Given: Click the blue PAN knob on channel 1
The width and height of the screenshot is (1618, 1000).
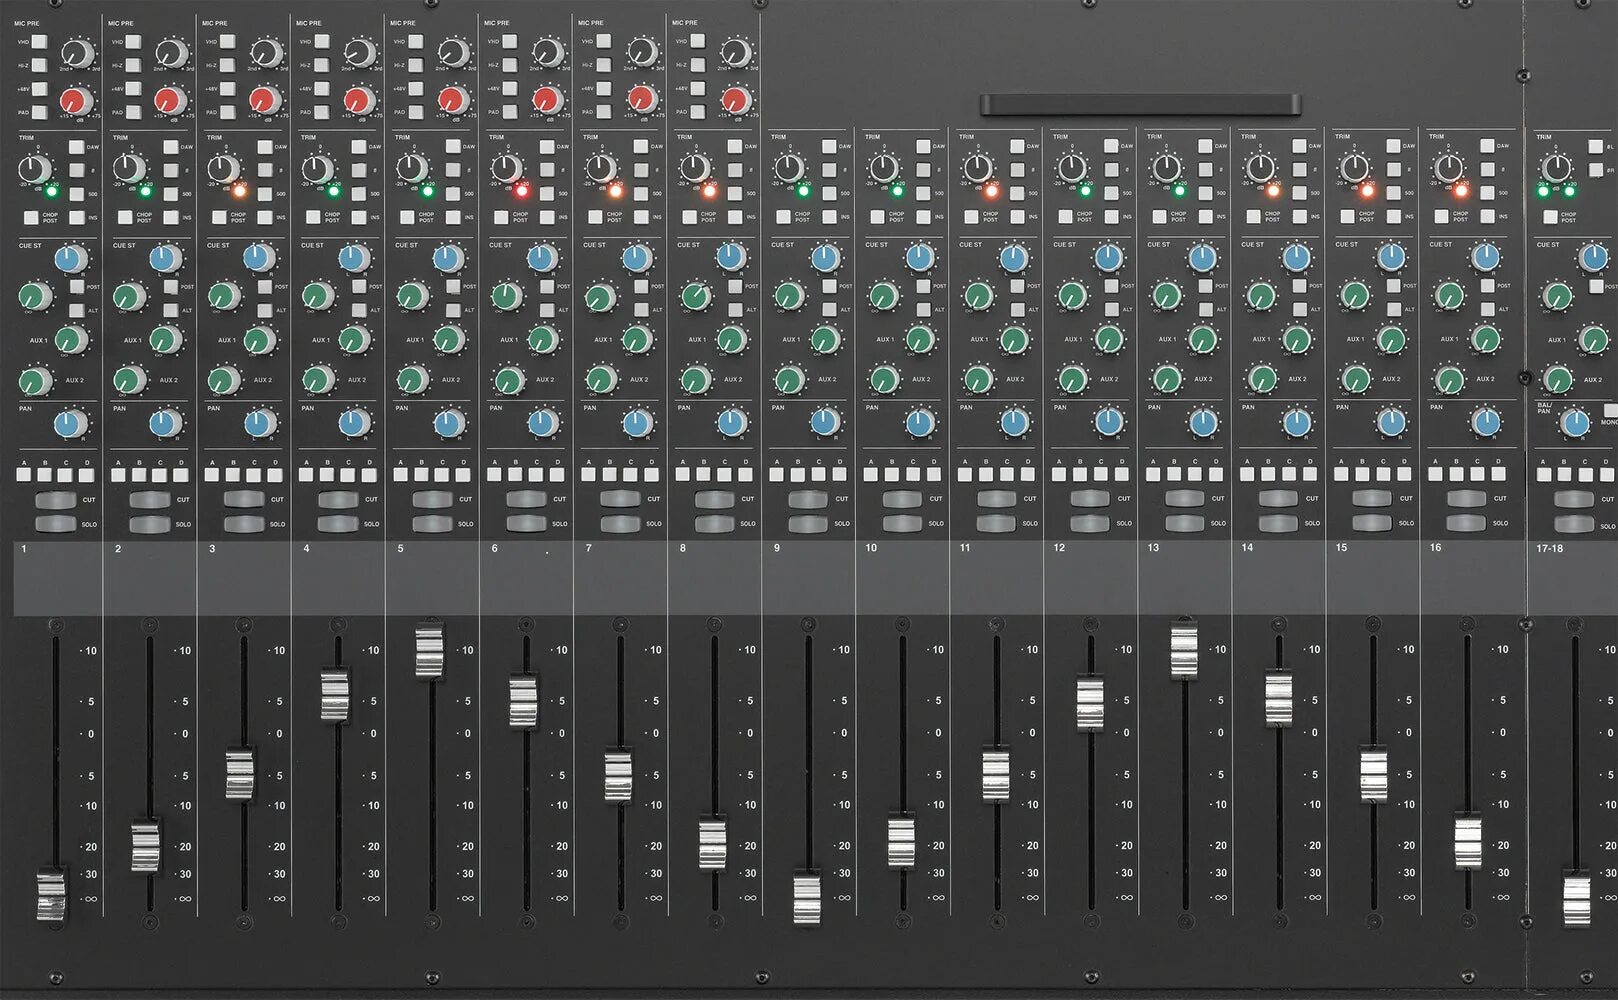Looking at the screenshot, I should click(x=70, y=423).
